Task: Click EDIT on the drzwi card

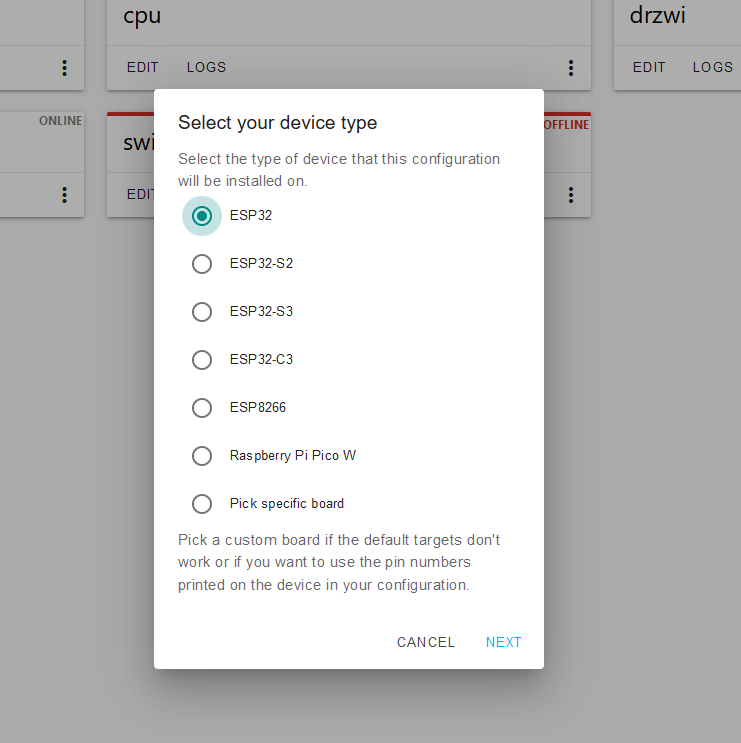Action: pyautogui.click(x=649, y=67)
